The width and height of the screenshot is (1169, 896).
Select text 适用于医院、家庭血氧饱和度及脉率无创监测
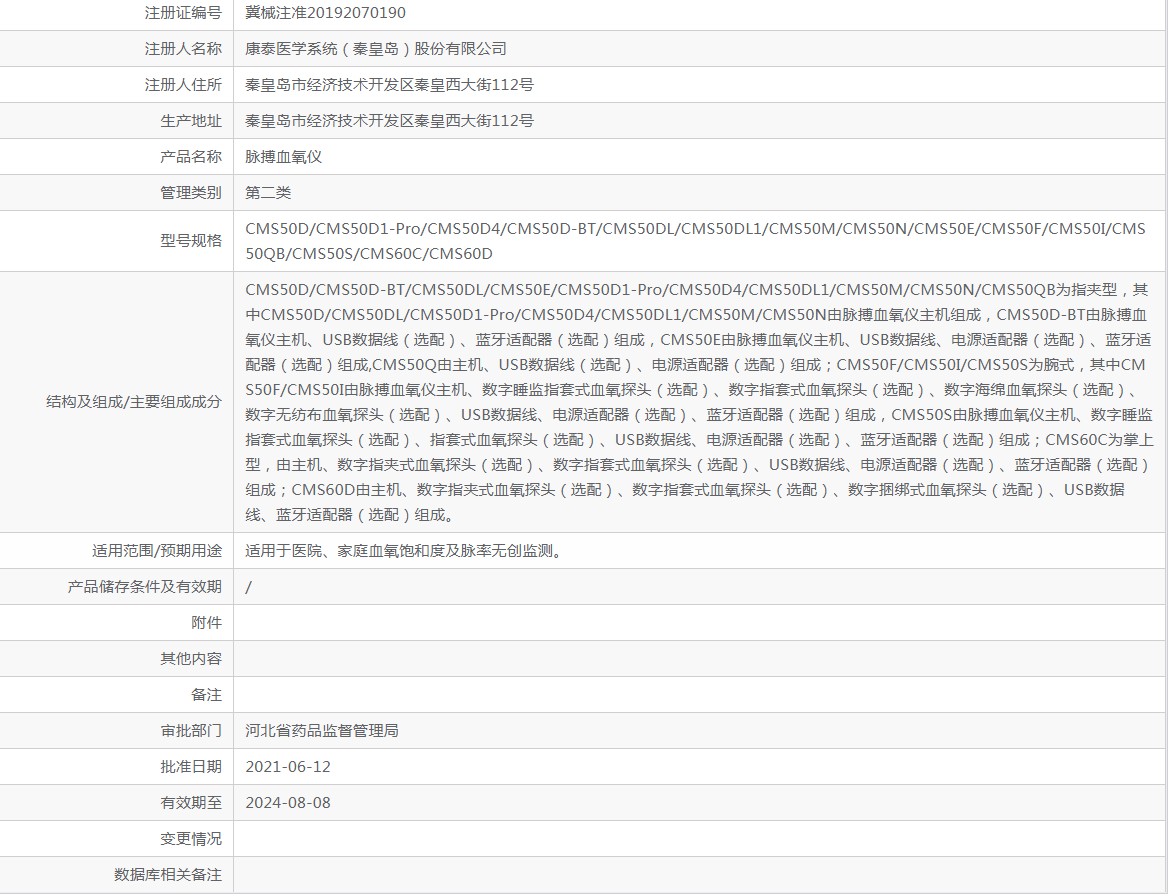click(403, 551)
